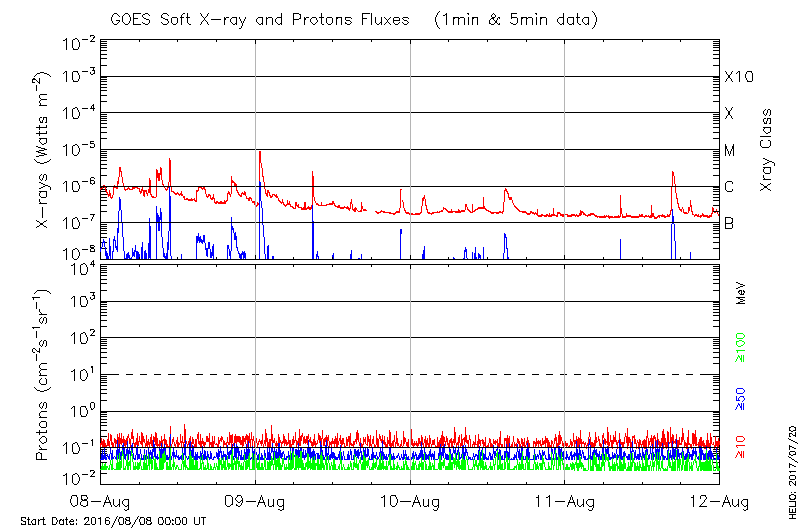Click the 11-Aug date tick label
Screen dimensions: 800x530
[565, 498]
